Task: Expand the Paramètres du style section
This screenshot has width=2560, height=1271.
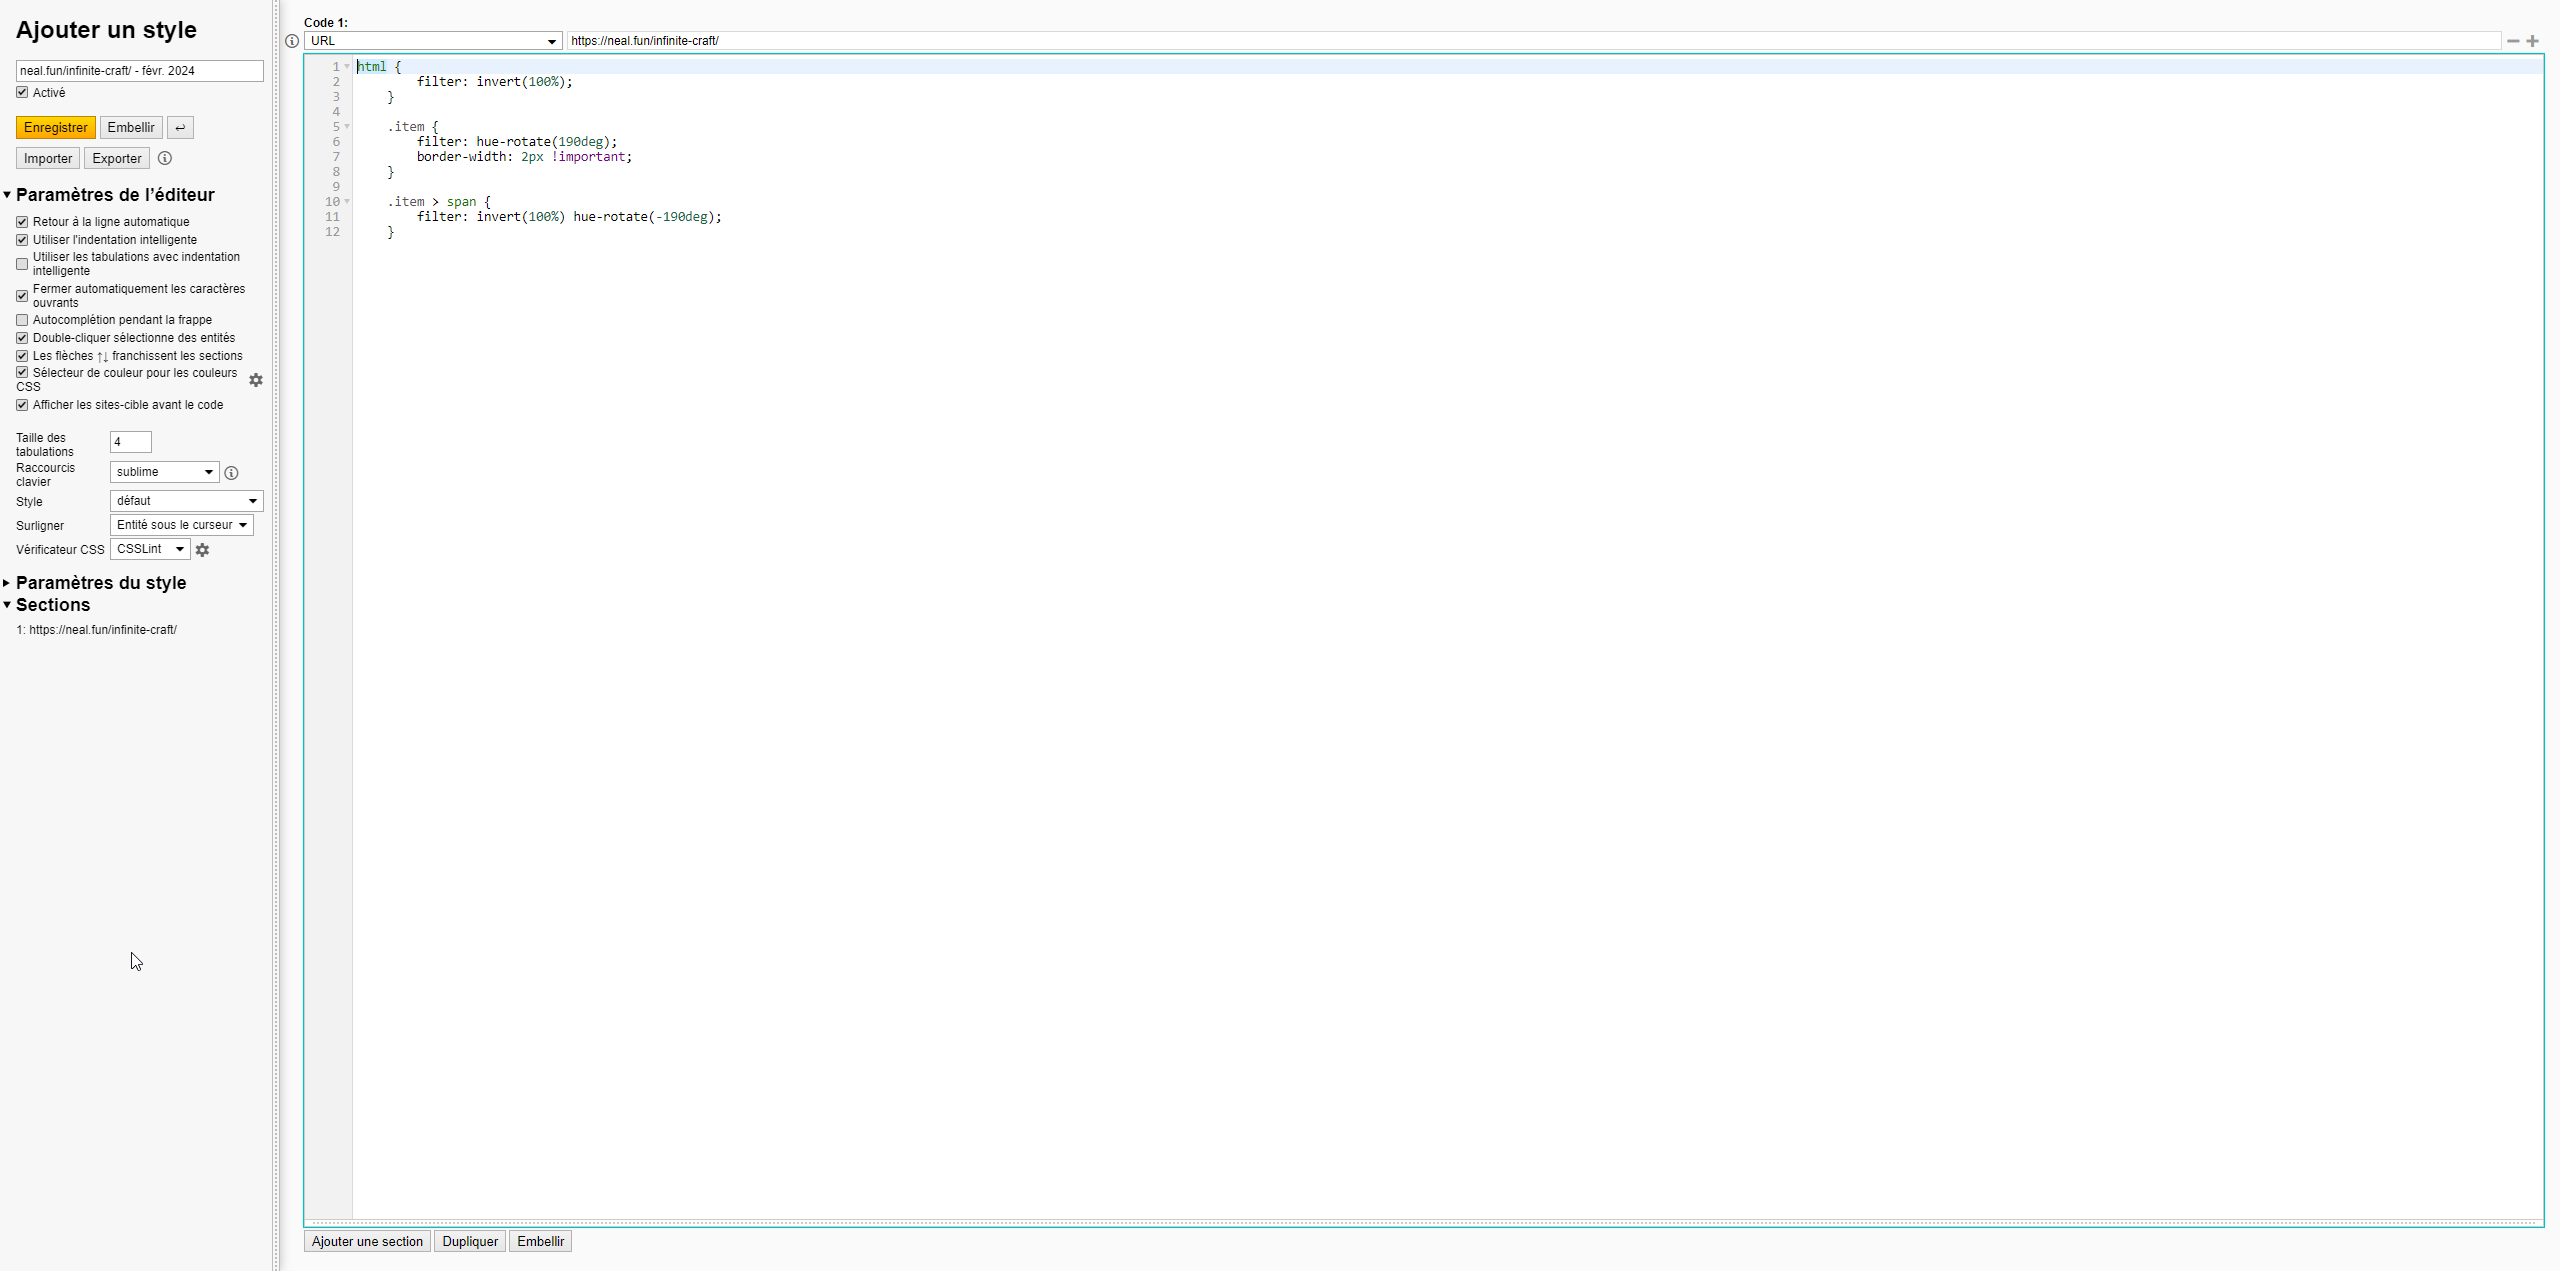Action: [x=8, y=582]
